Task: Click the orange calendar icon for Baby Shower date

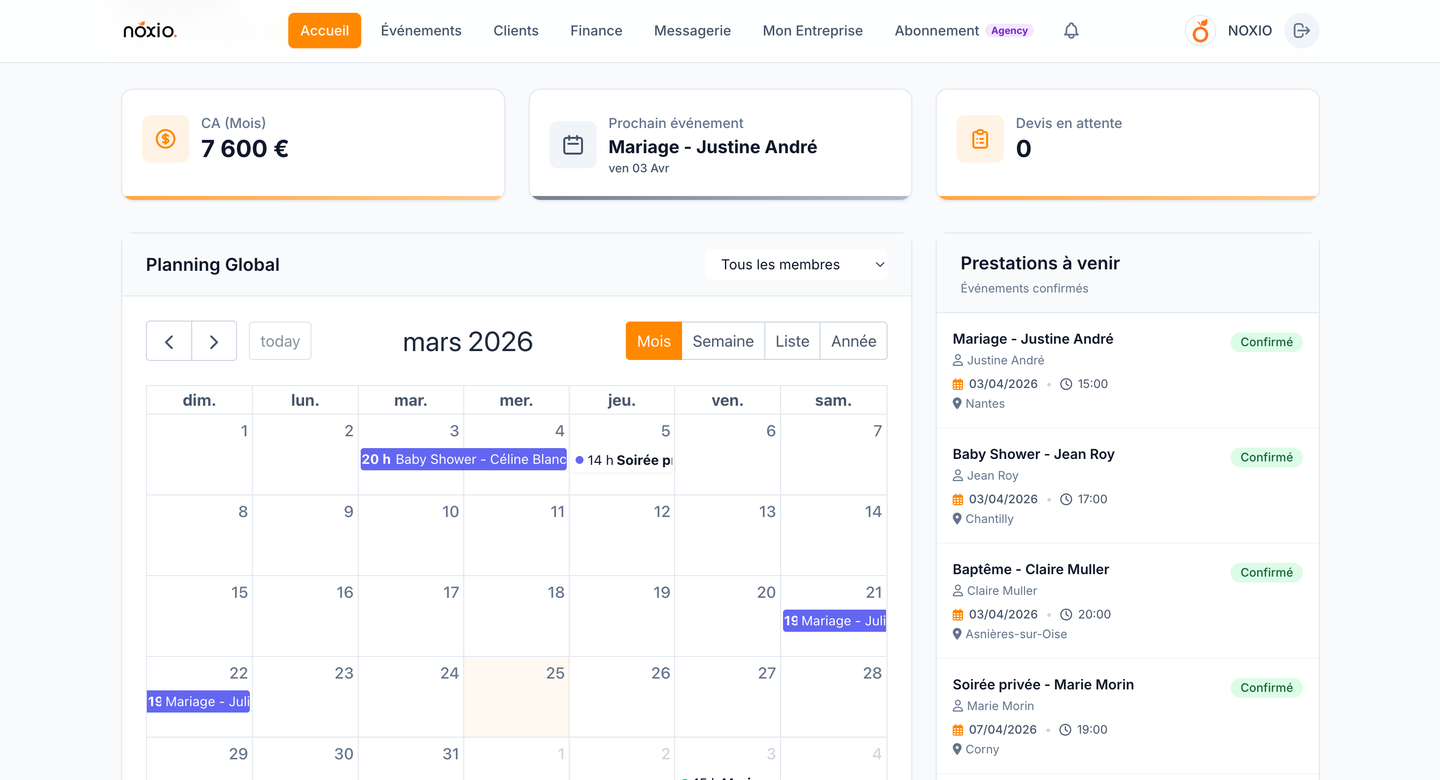Action: (x=957, y=498)
